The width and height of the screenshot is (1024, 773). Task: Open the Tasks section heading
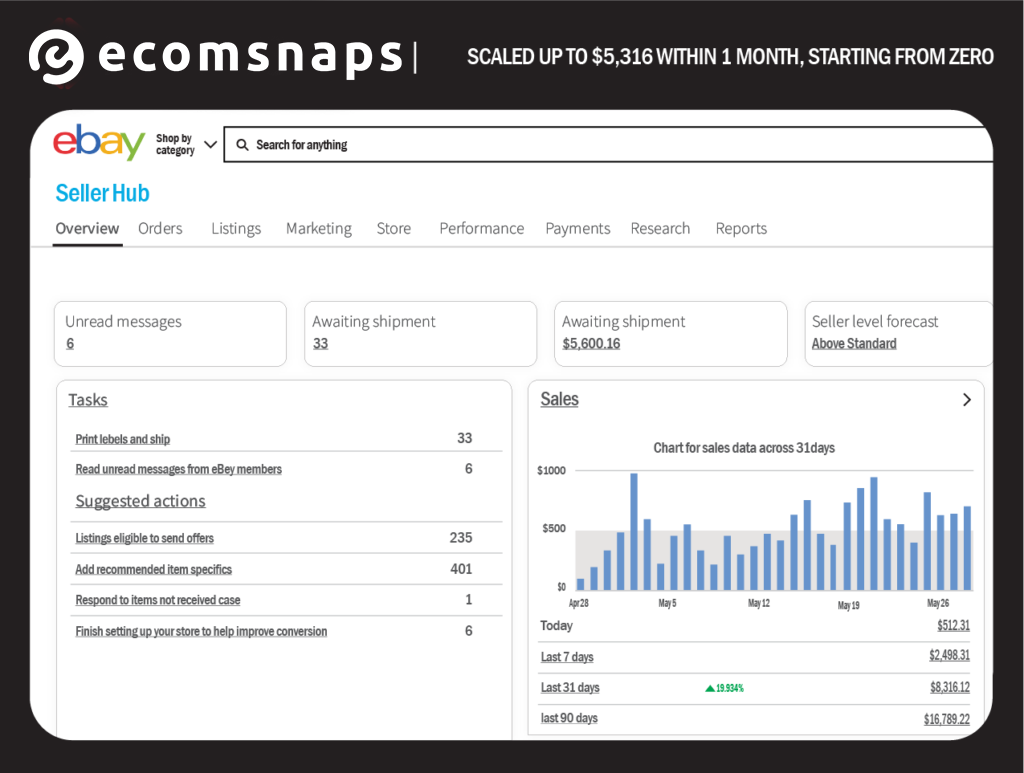[88, 400]
